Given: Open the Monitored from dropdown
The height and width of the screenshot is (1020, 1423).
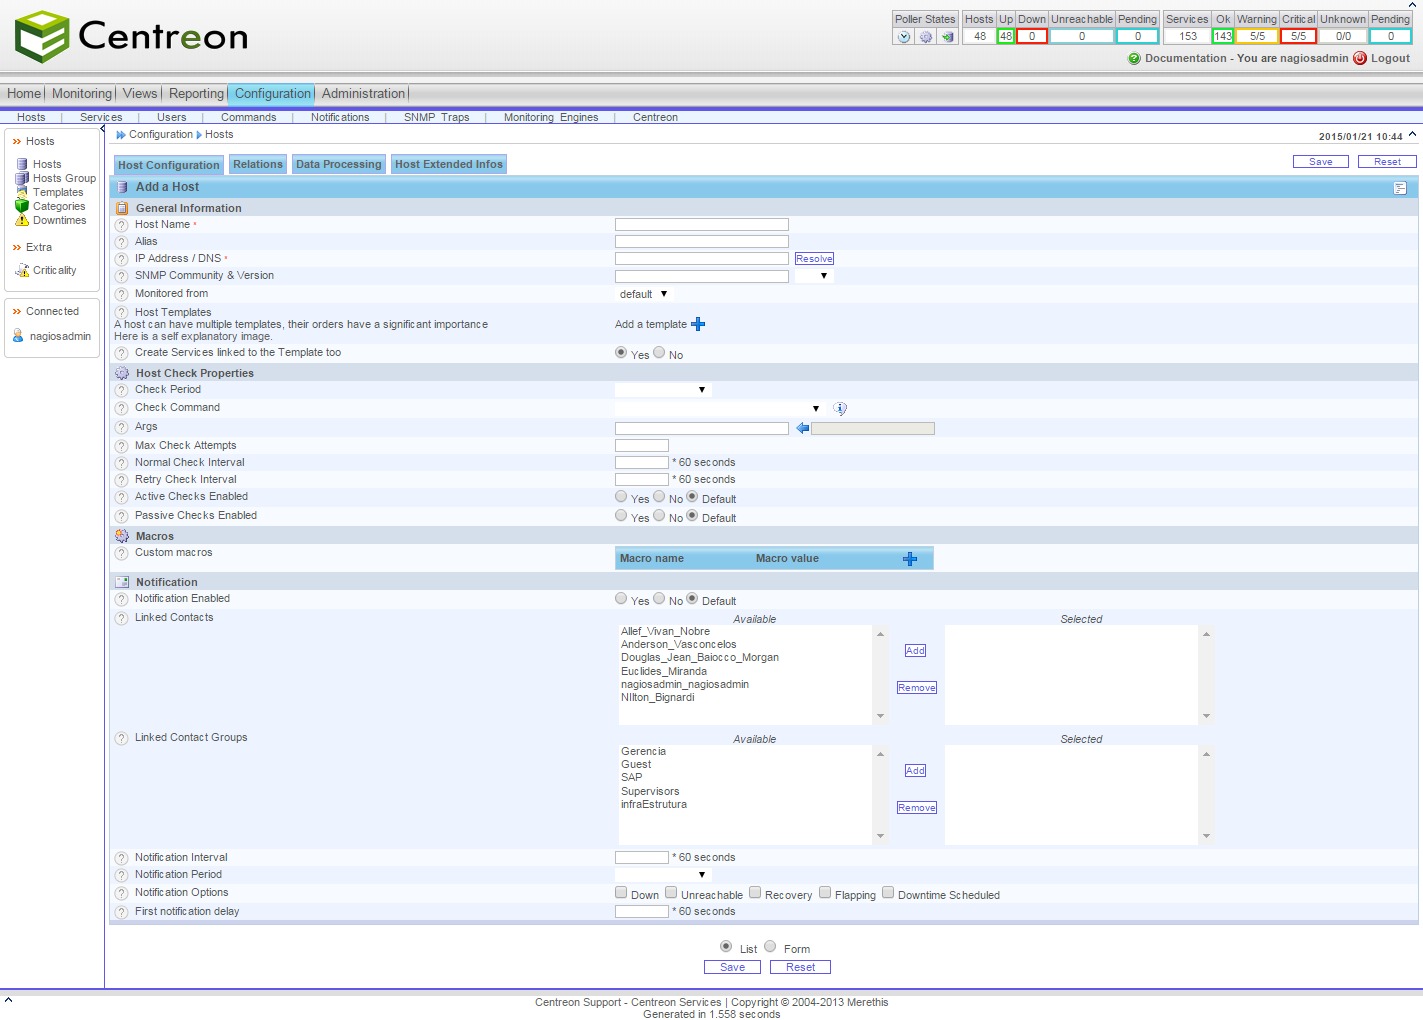Looking at the screenshot, I should 645,294.
